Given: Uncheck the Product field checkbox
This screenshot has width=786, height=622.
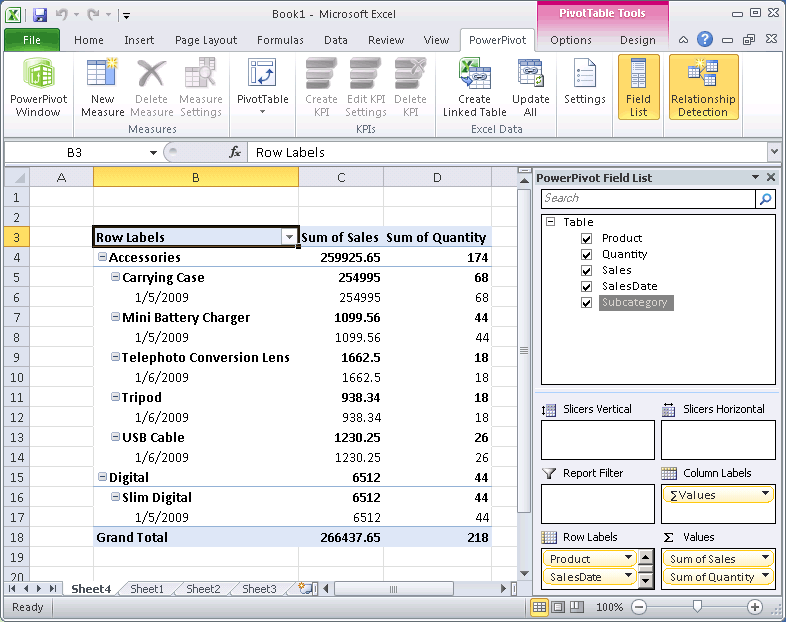Looking at the screenshot, I should 586,239.
